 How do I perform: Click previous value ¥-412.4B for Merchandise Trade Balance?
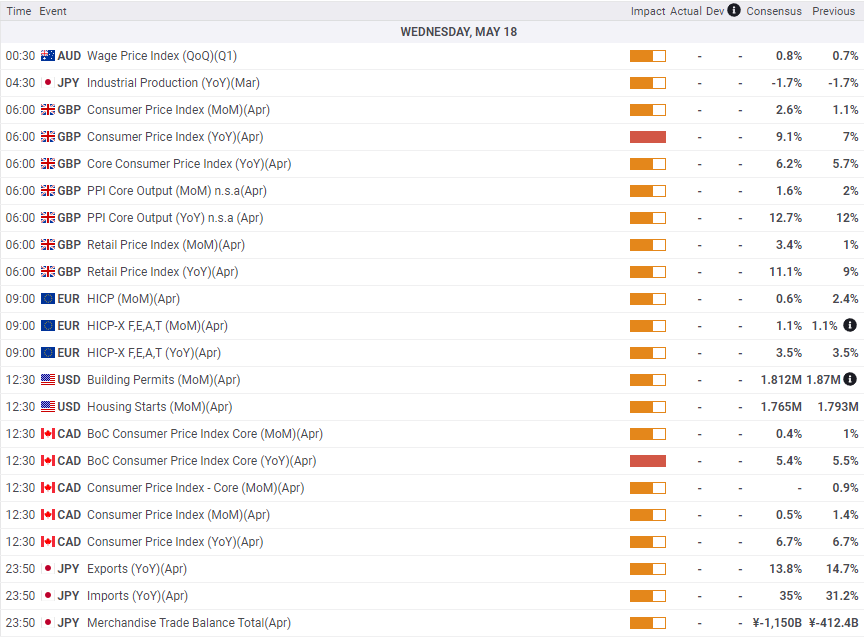(834, 623)
